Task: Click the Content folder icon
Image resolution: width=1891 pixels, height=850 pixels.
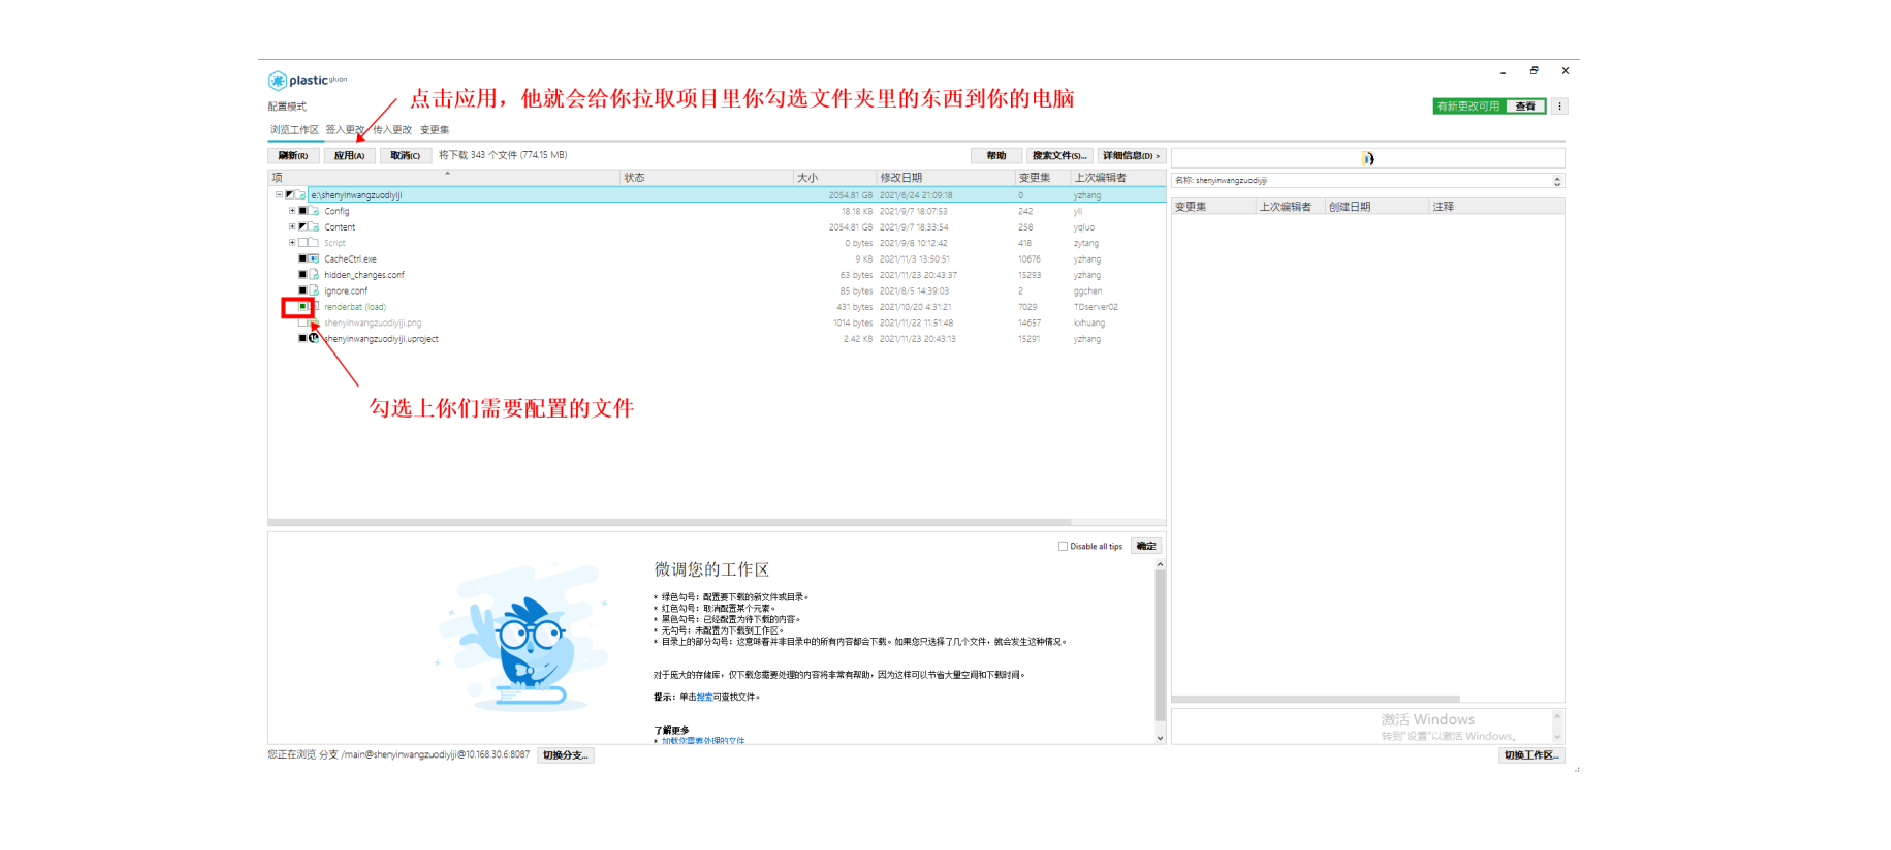Action: (314, 227)
